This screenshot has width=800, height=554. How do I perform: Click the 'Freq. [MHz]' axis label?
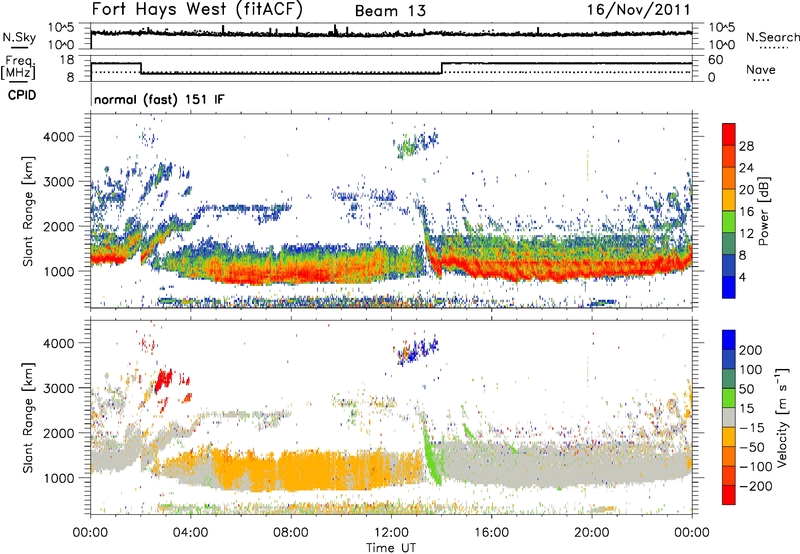[x=18, y=67]
